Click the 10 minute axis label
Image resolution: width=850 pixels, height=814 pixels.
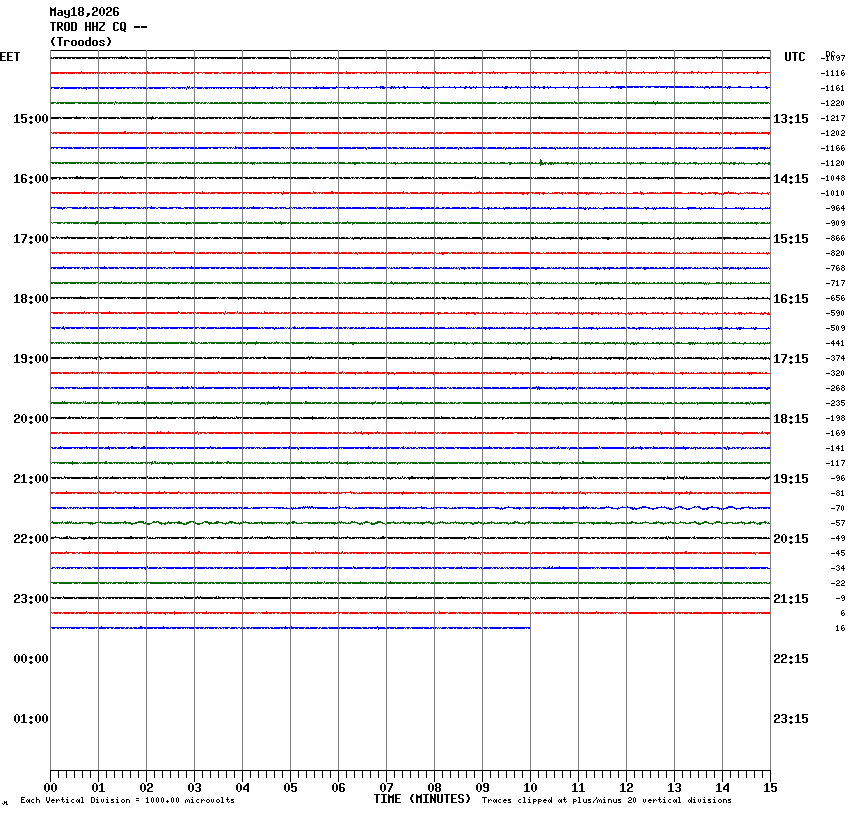pyautogui.click(x=530, y=788)
